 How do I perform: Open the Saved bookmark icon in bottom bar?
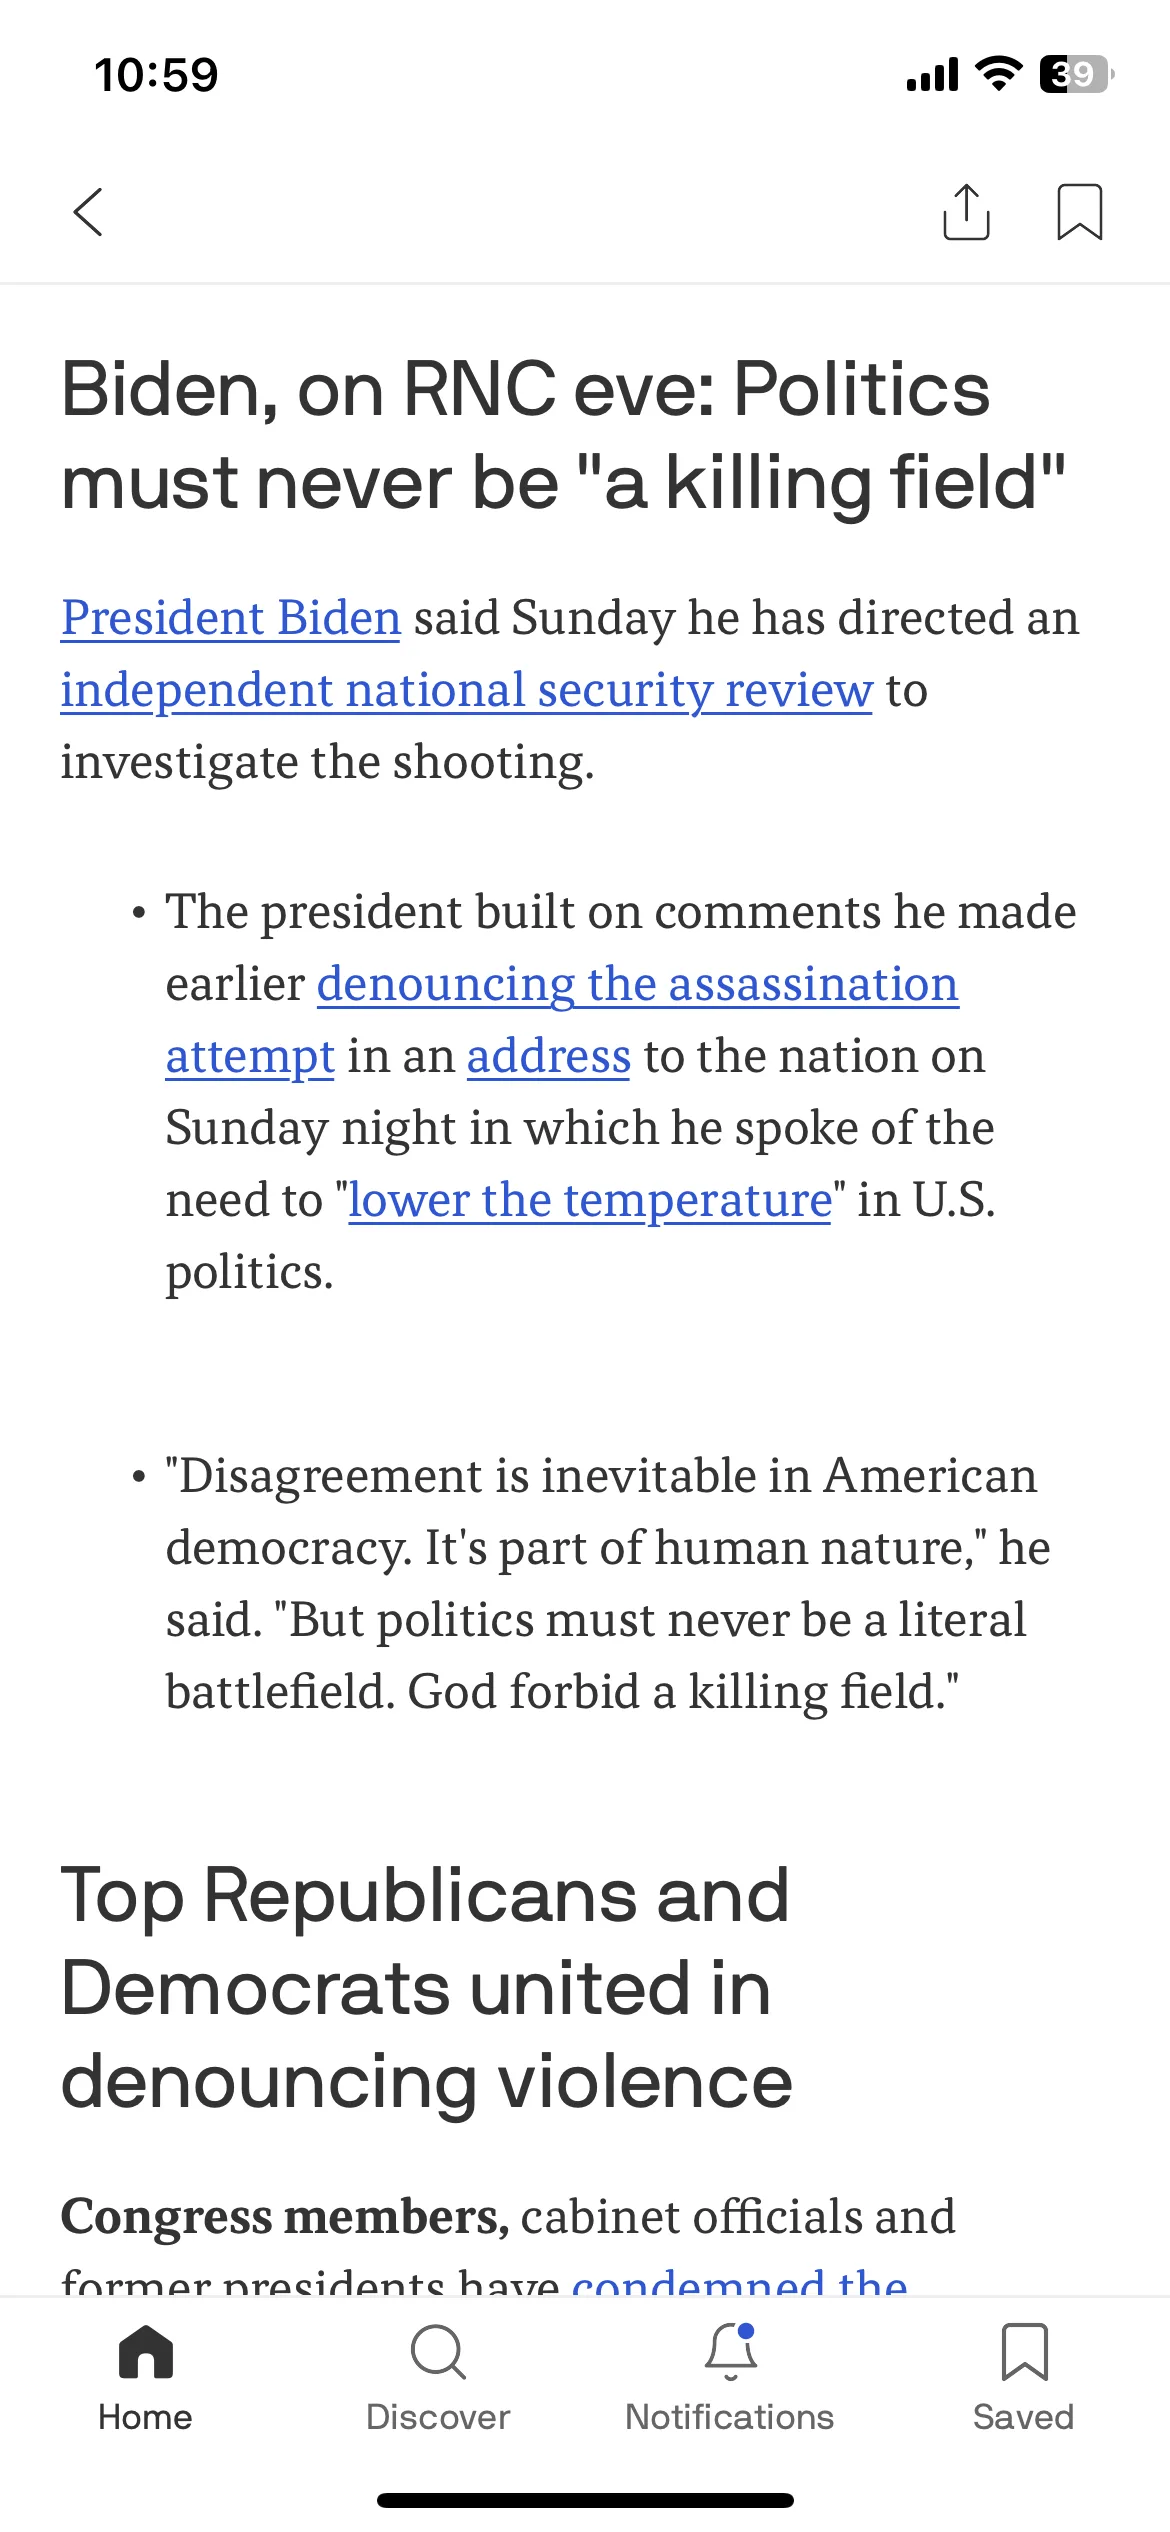(x=1024, y=2351)
